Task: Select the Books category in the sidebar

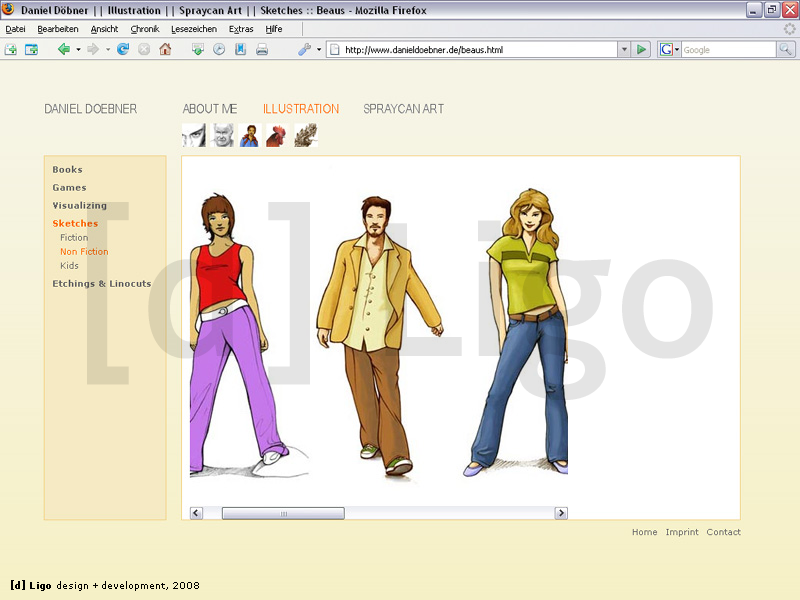Action: [67, 169]
